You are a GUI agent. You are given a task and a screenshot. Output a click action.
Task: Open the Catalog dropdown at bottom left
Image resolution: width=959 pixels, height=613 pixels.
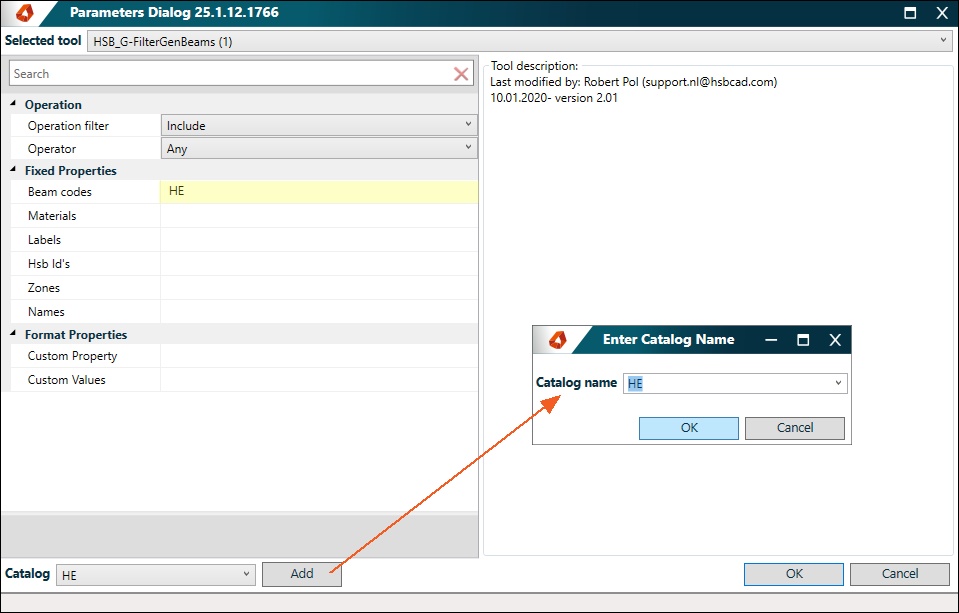(155, 574)
